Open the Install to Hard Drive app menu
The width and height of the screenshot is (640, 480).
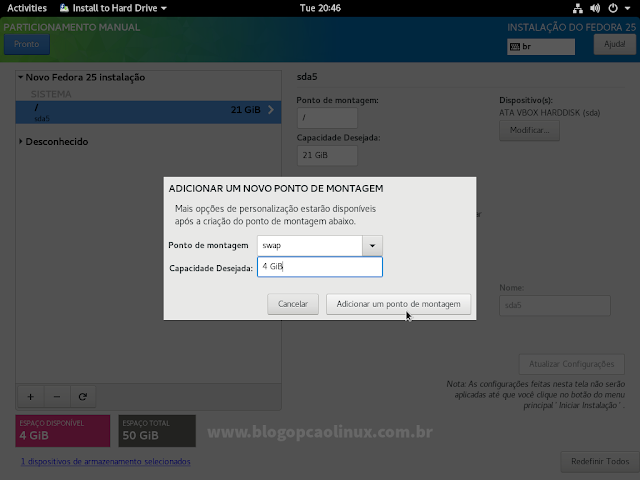click(113, 8)
